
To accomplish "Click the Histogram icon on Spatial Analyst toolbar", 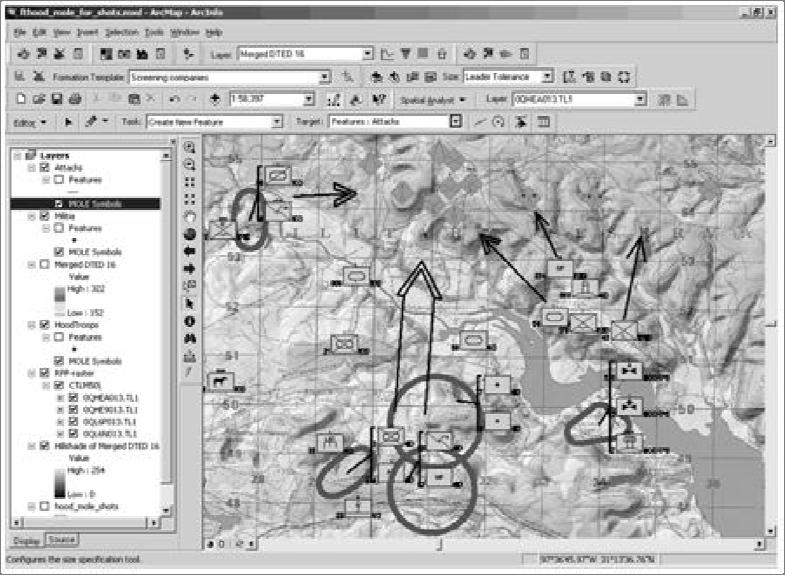I will click(x=682, y=100).
